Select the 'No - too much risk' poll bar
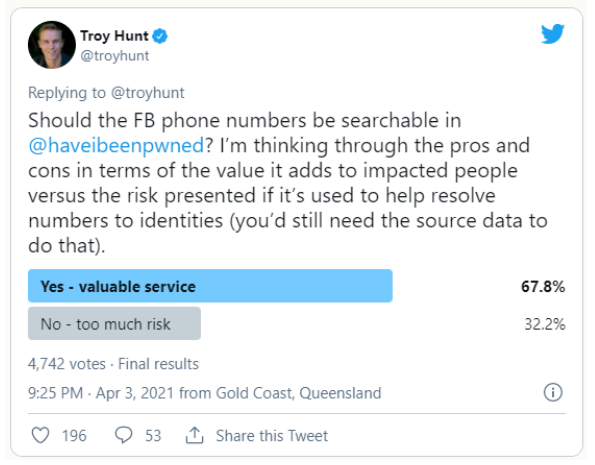This screenshot has height=465, width=595. (x=114, y=323)
